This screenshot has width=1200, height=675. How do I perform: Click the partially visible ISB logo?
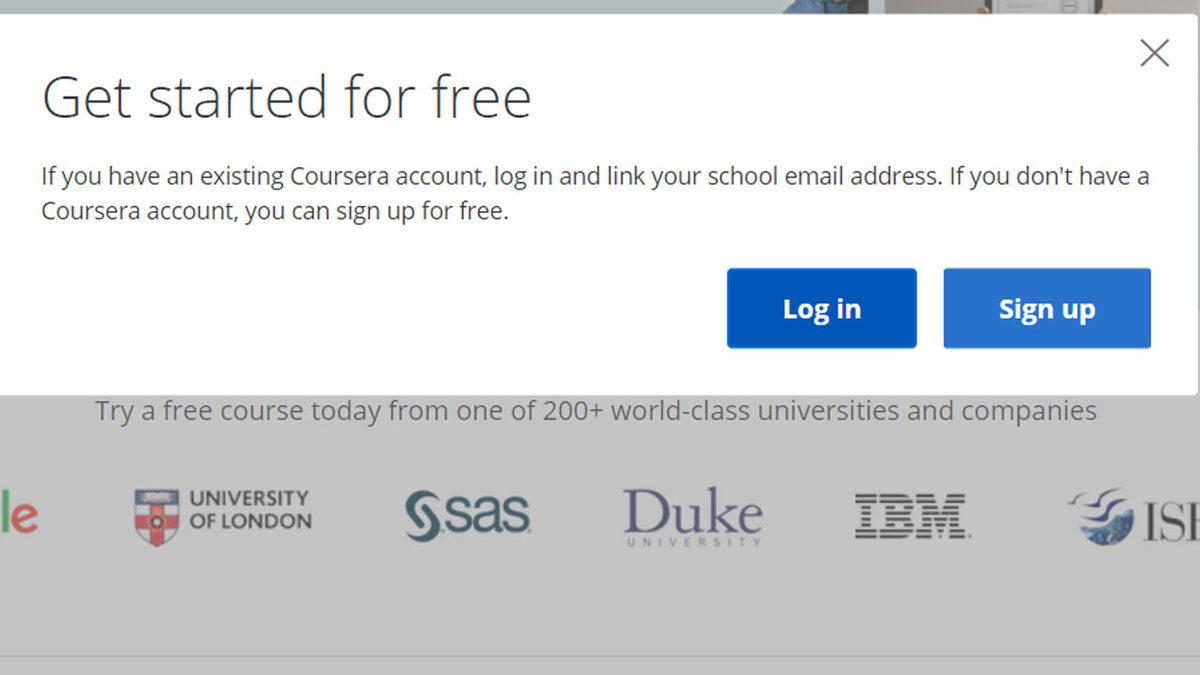tap(1132, 516)
